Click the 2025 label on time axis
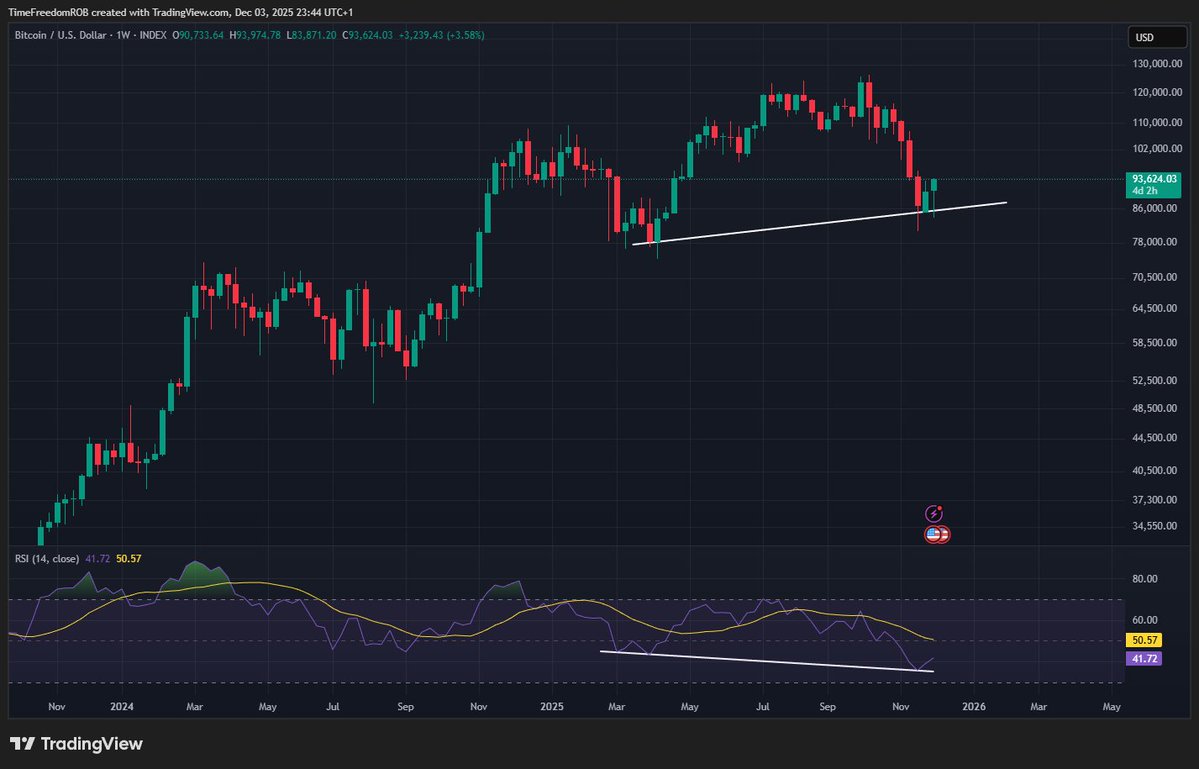This screenshot has width=1199, height=769. click(x=551, y=706)
